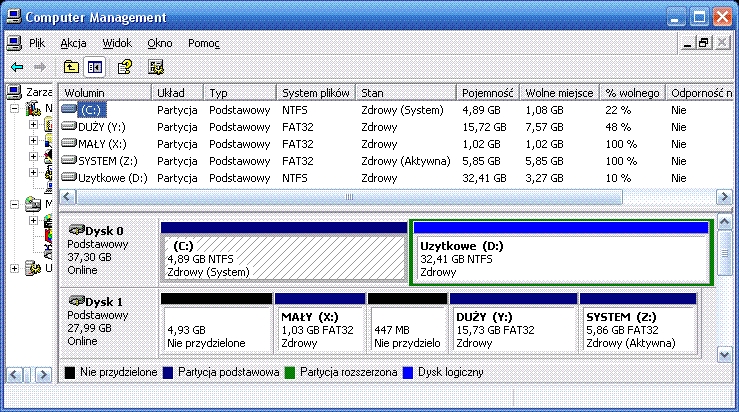Click the Dysk 1 disk icon

click(76, 301)
